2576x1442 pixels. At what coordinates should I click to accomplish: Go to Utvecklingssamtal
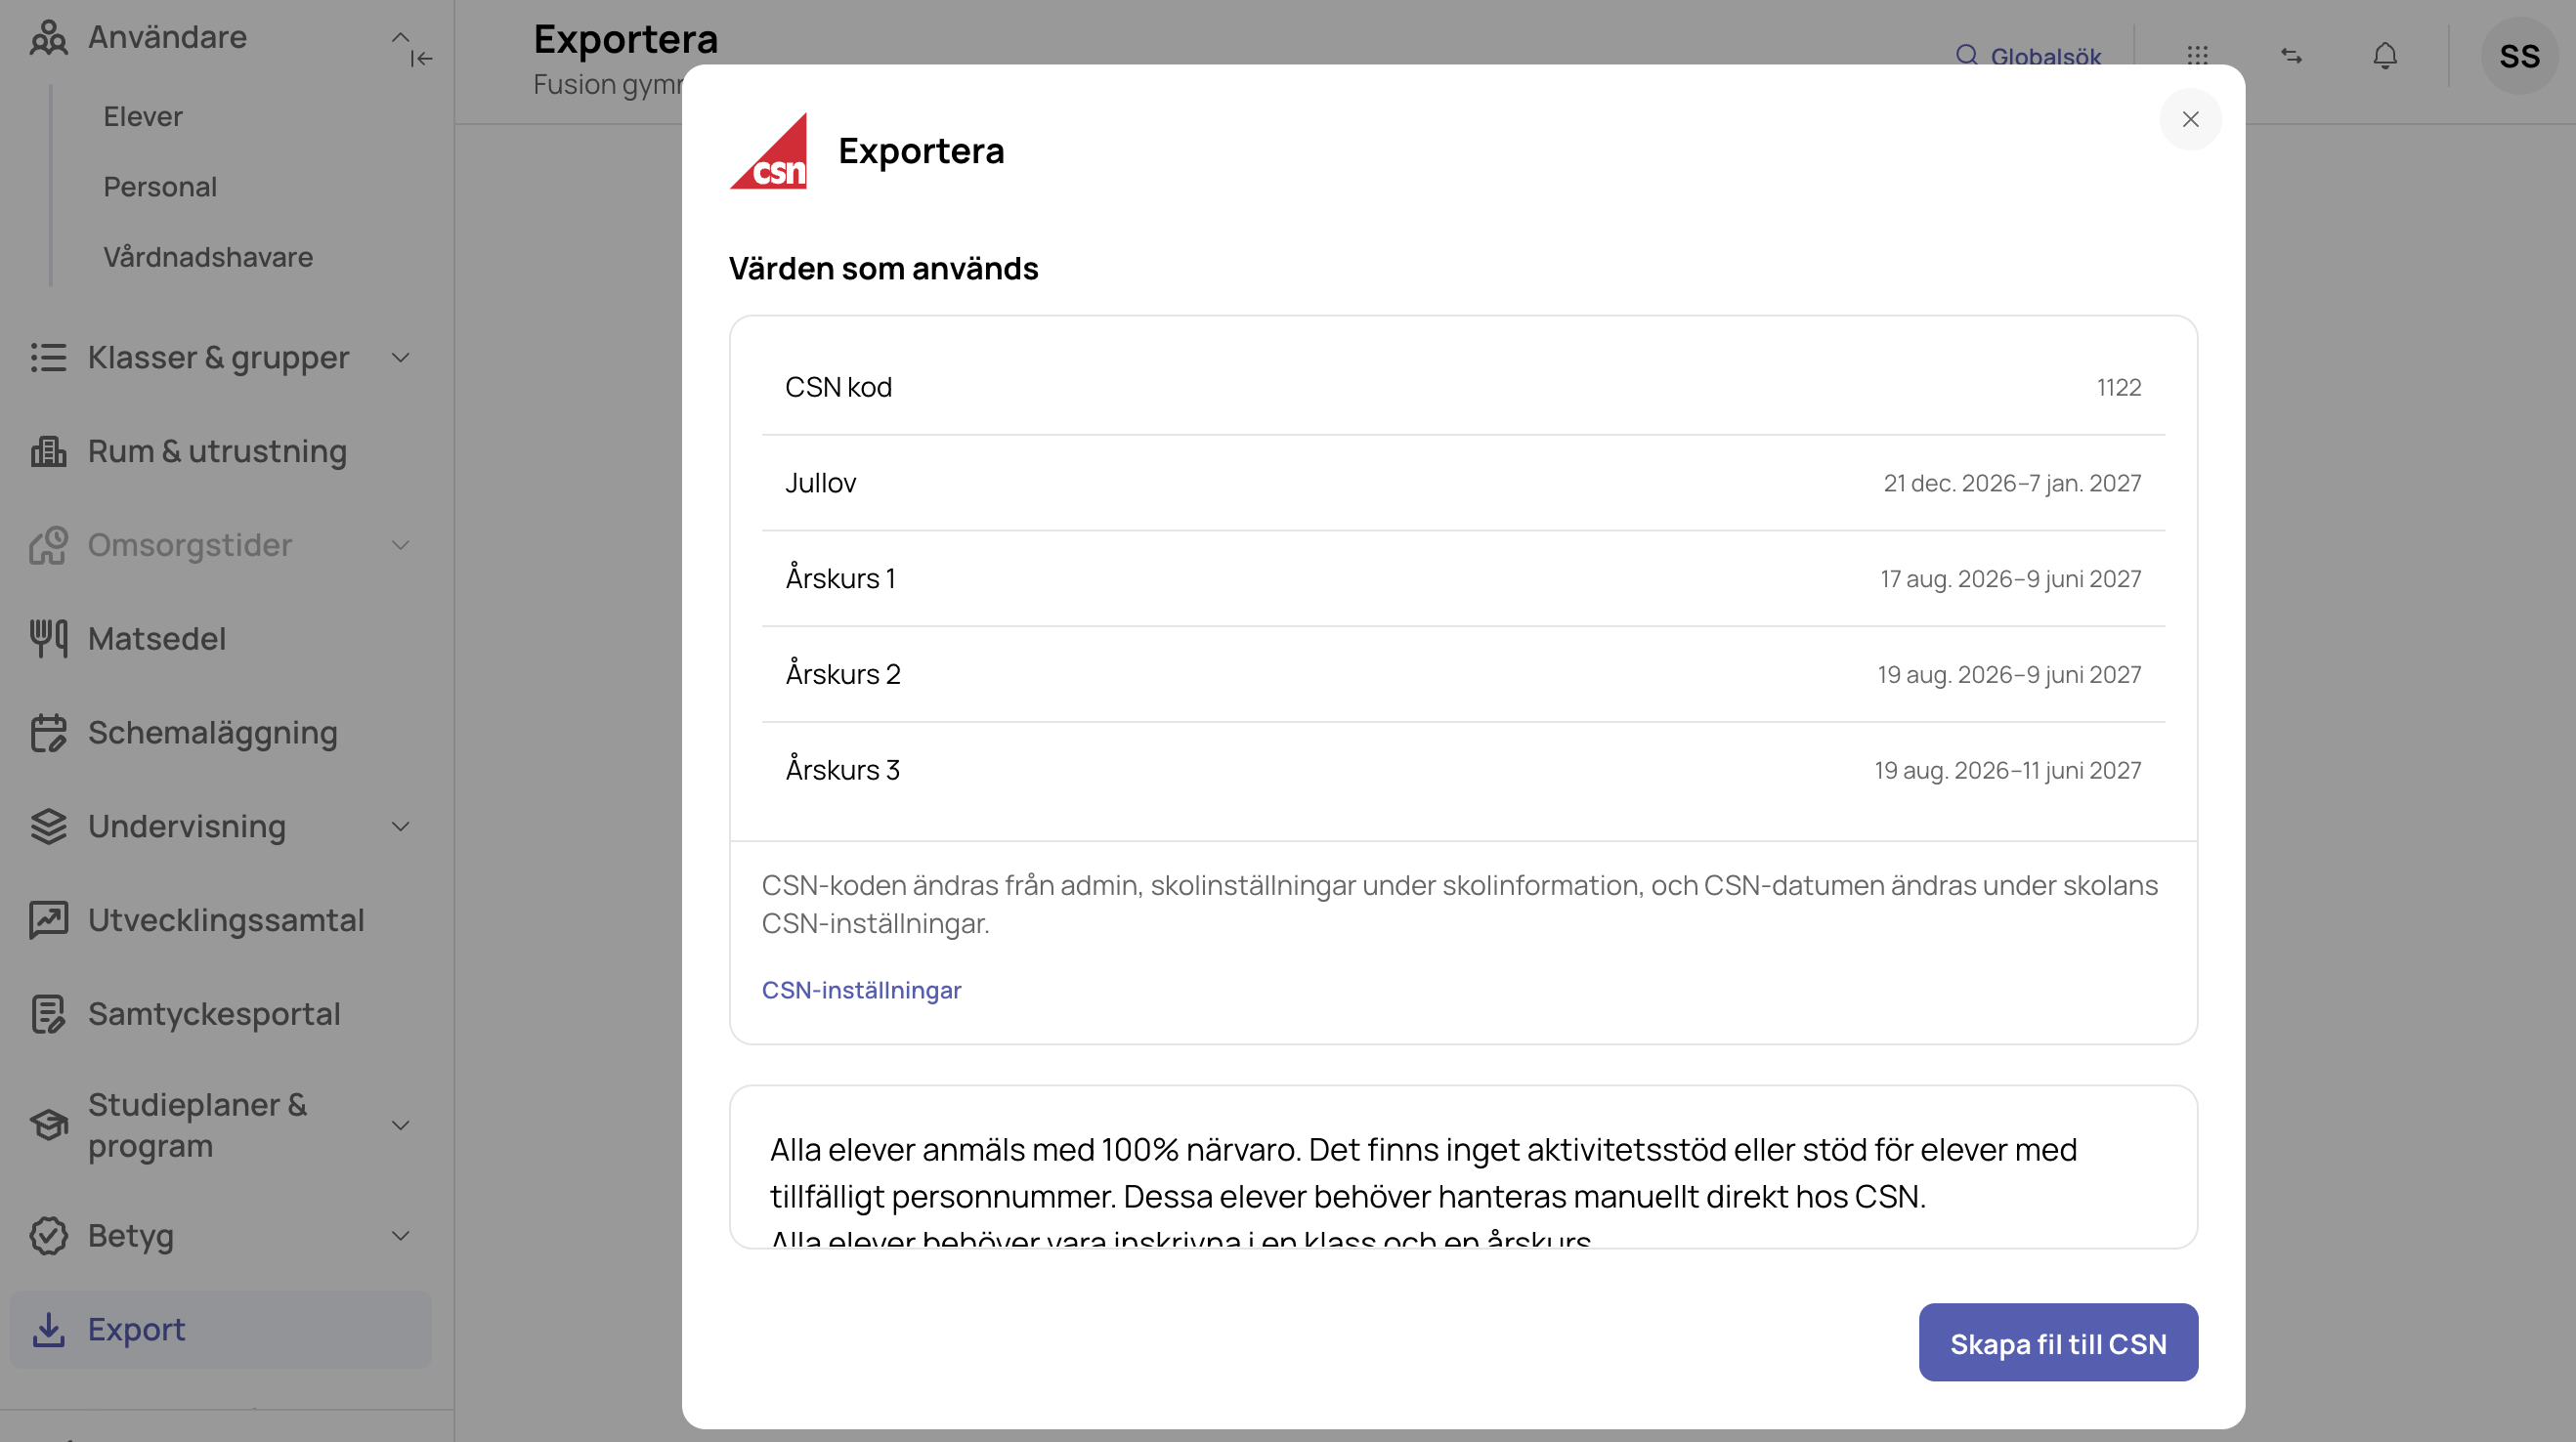[226, 920]
